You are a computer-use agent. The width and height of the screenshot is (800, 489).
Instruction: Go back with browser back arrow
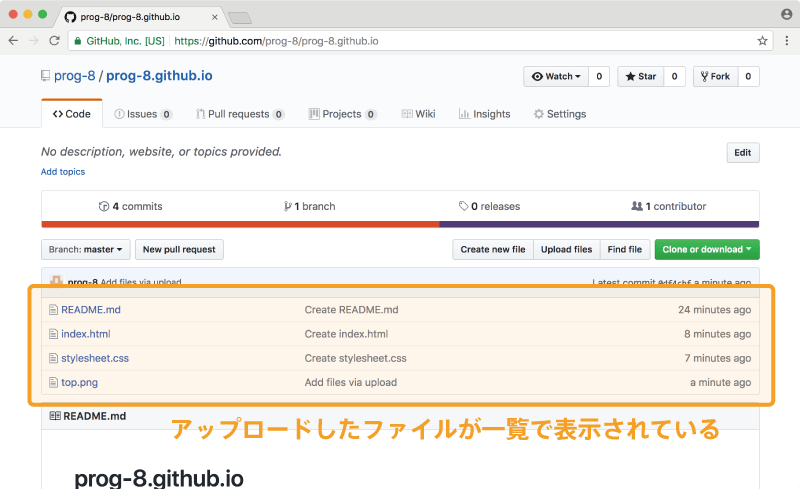pyautogui.click(x=13, y=41)
